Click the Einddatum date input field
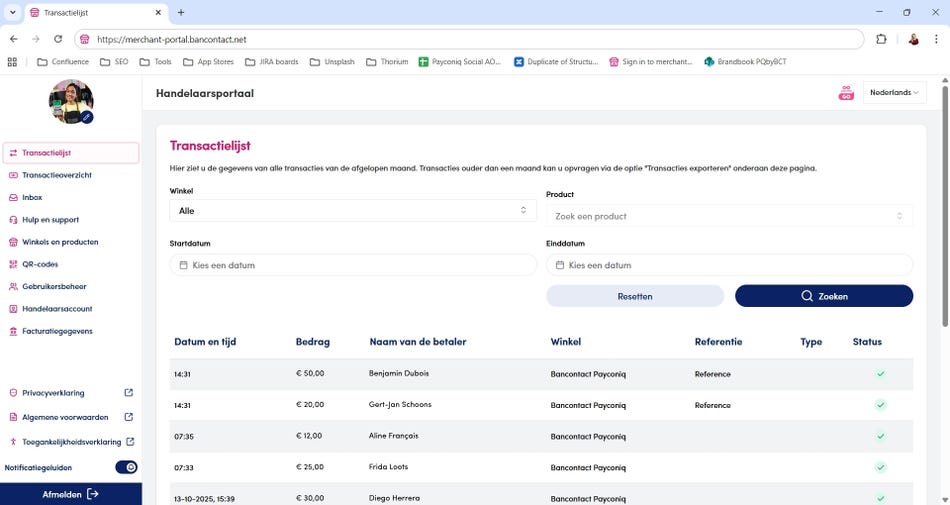The height and width of the screenshot is (505, 950). click(x=729, y=266)
